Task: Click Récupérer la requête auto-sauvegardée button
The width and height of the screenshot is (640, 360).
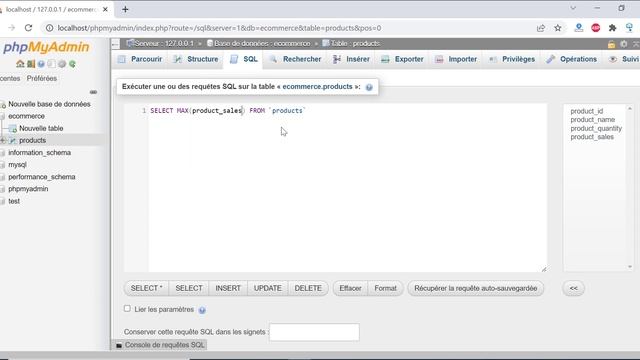Action: point(476,289)
